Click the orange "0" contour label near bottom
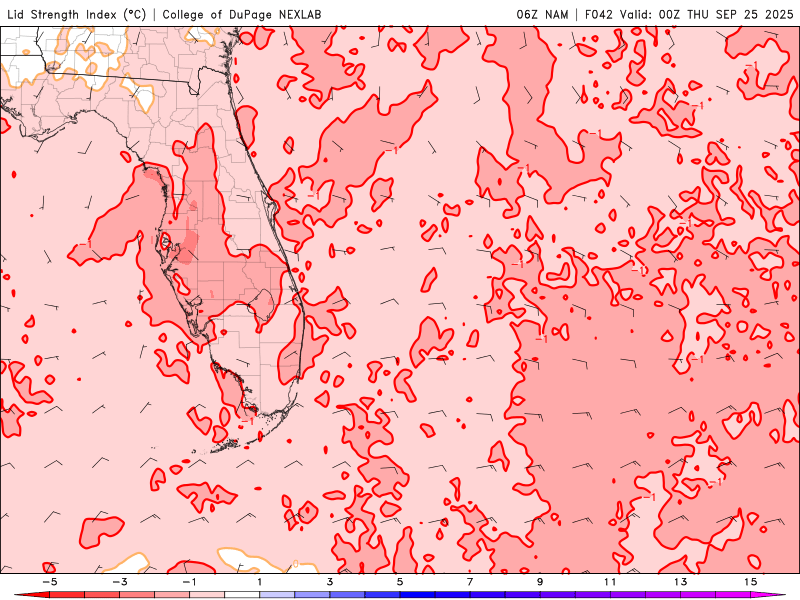 296,564
